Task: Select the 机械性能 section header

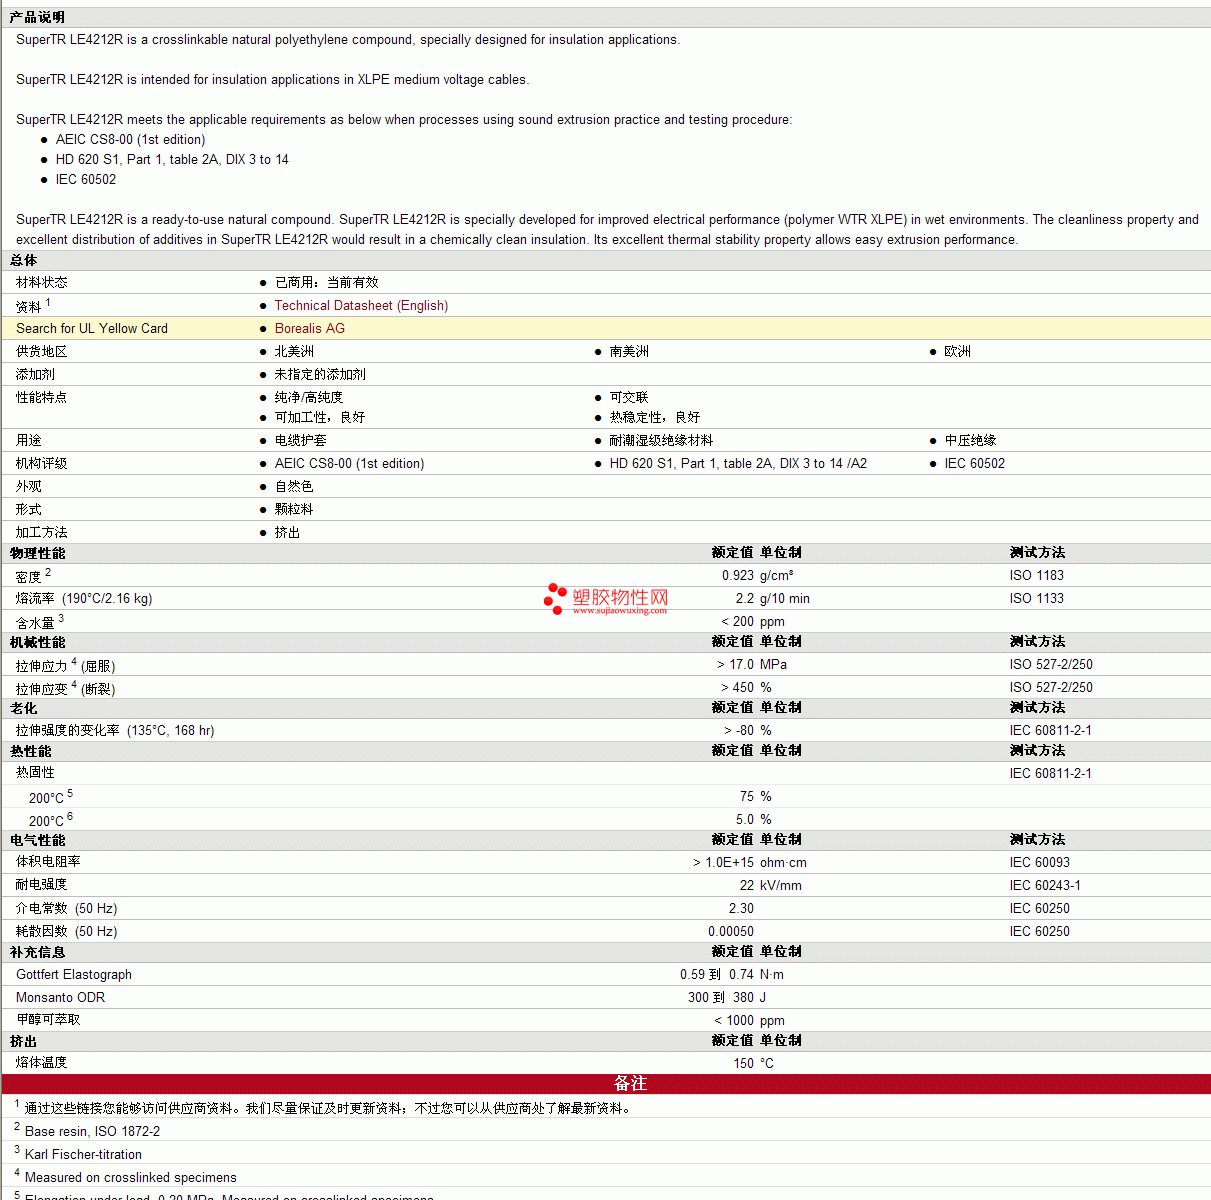Action: 38,642
